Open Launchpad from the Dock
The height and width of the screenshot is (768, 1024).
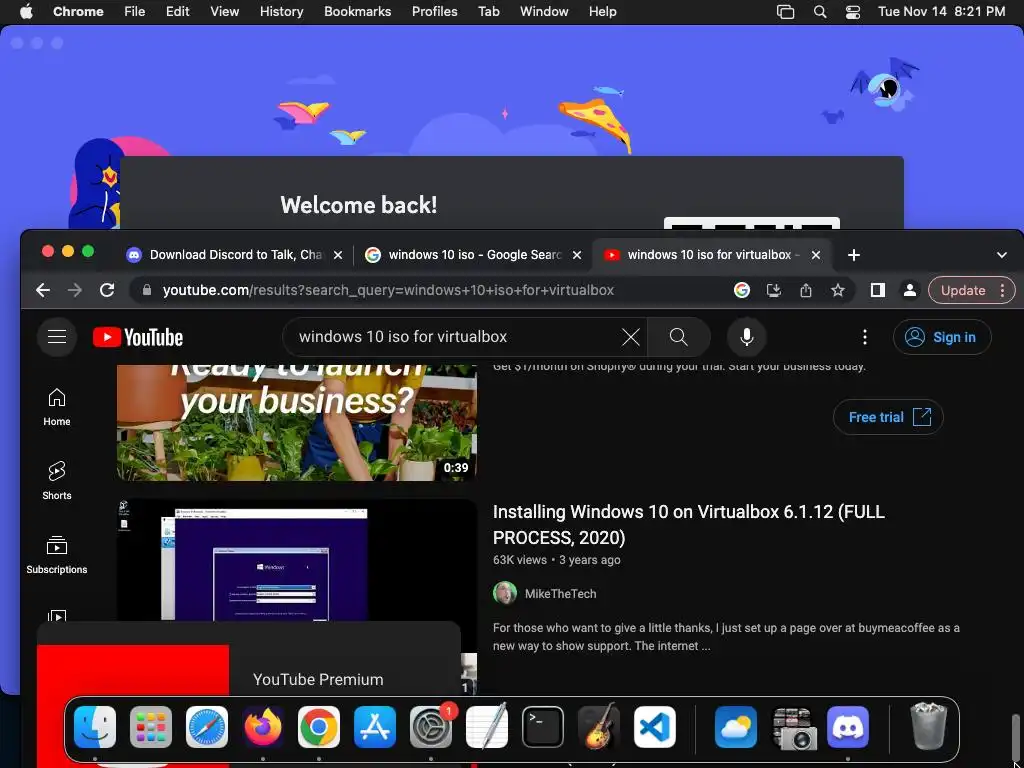tap(151, 726)
